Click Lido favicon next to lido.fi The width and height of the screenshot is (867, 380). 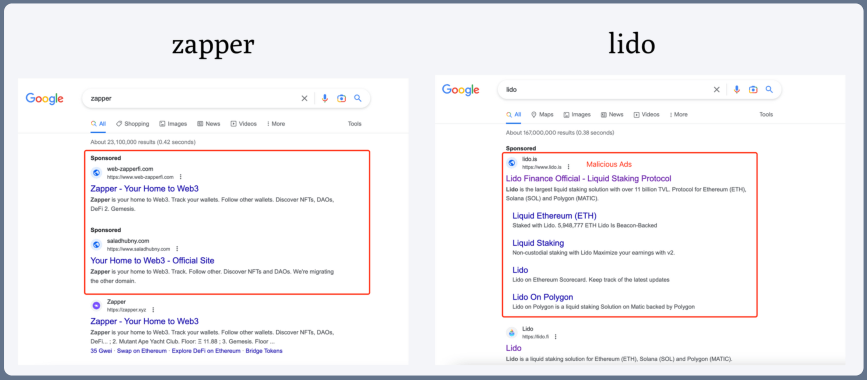coord(512,332)
